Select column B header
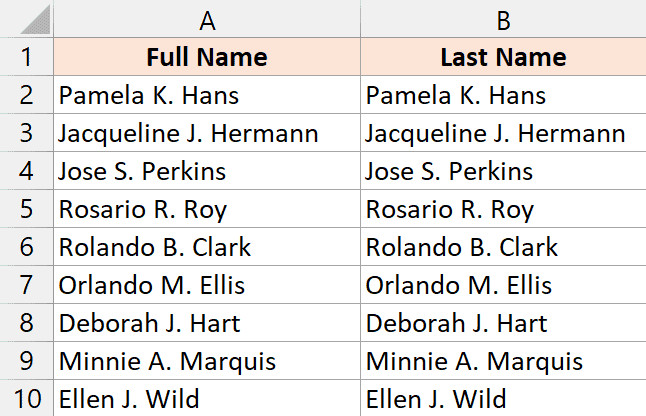Viewport: 646px width, 416px height. 502,19
